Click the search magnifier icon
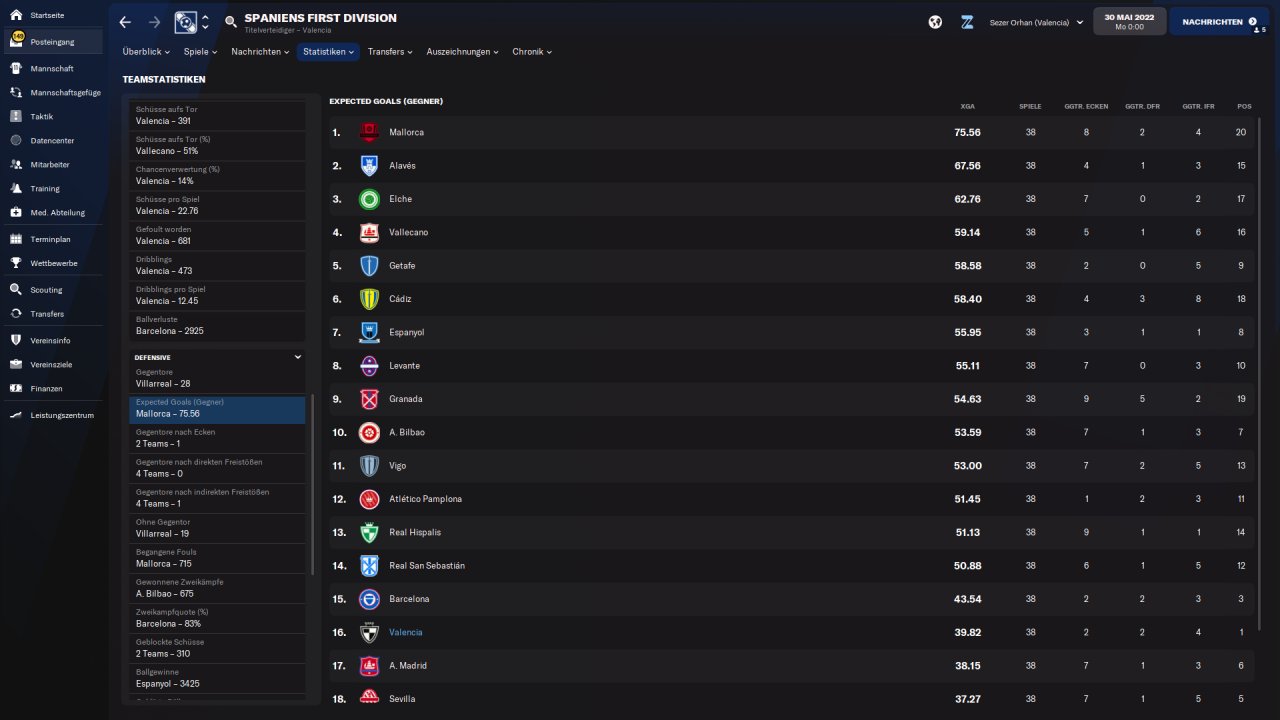Screen dimensions: 1280x720 pos(231,22)
